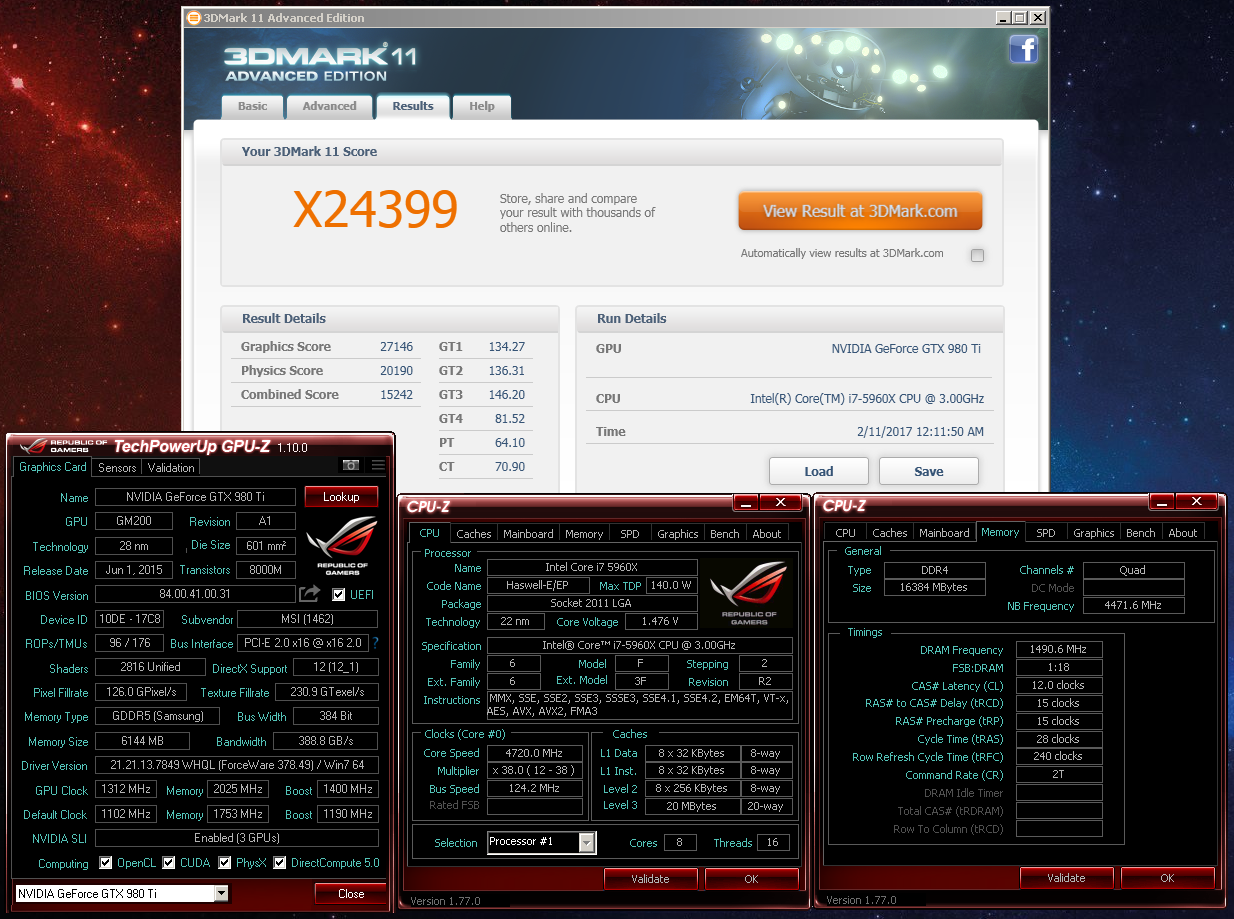Open the Help tab in 3DMark 11
This screenshot has width=1234, height=919.
click(x=482, y=106)
